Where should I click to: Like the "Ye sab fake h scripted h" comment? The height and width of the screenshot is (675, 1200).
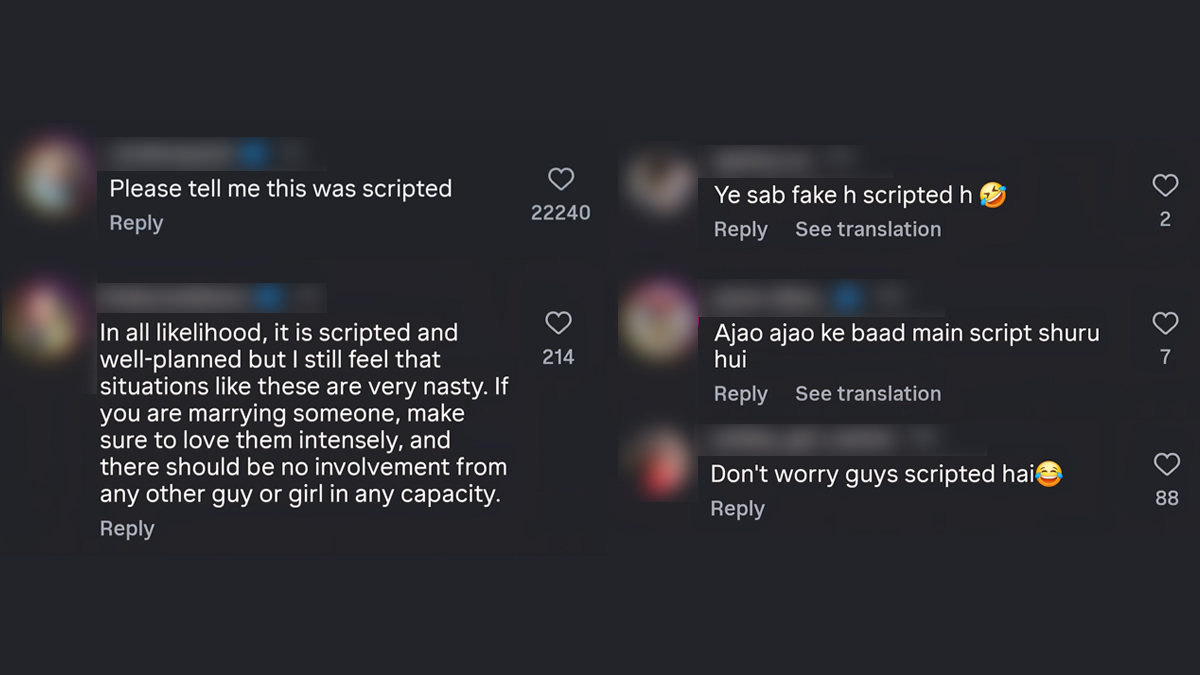point(1165,185)
